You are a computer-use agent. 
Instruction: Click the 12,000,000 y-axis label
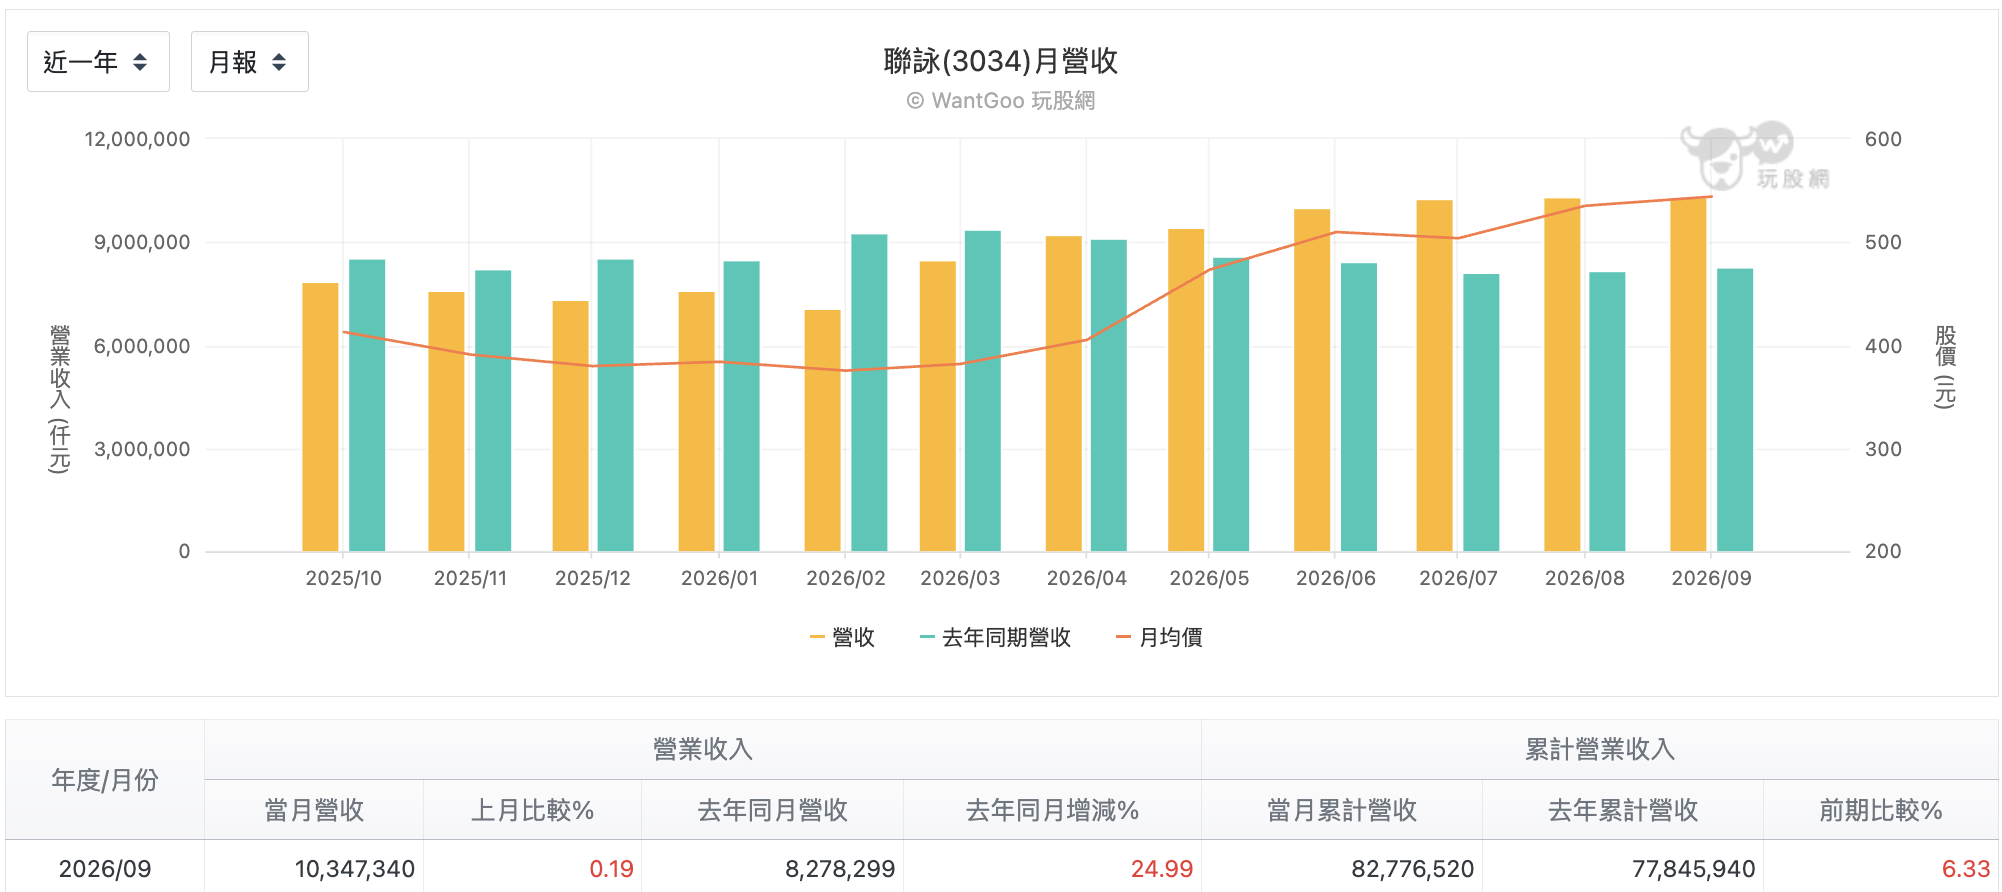[137, 139]
